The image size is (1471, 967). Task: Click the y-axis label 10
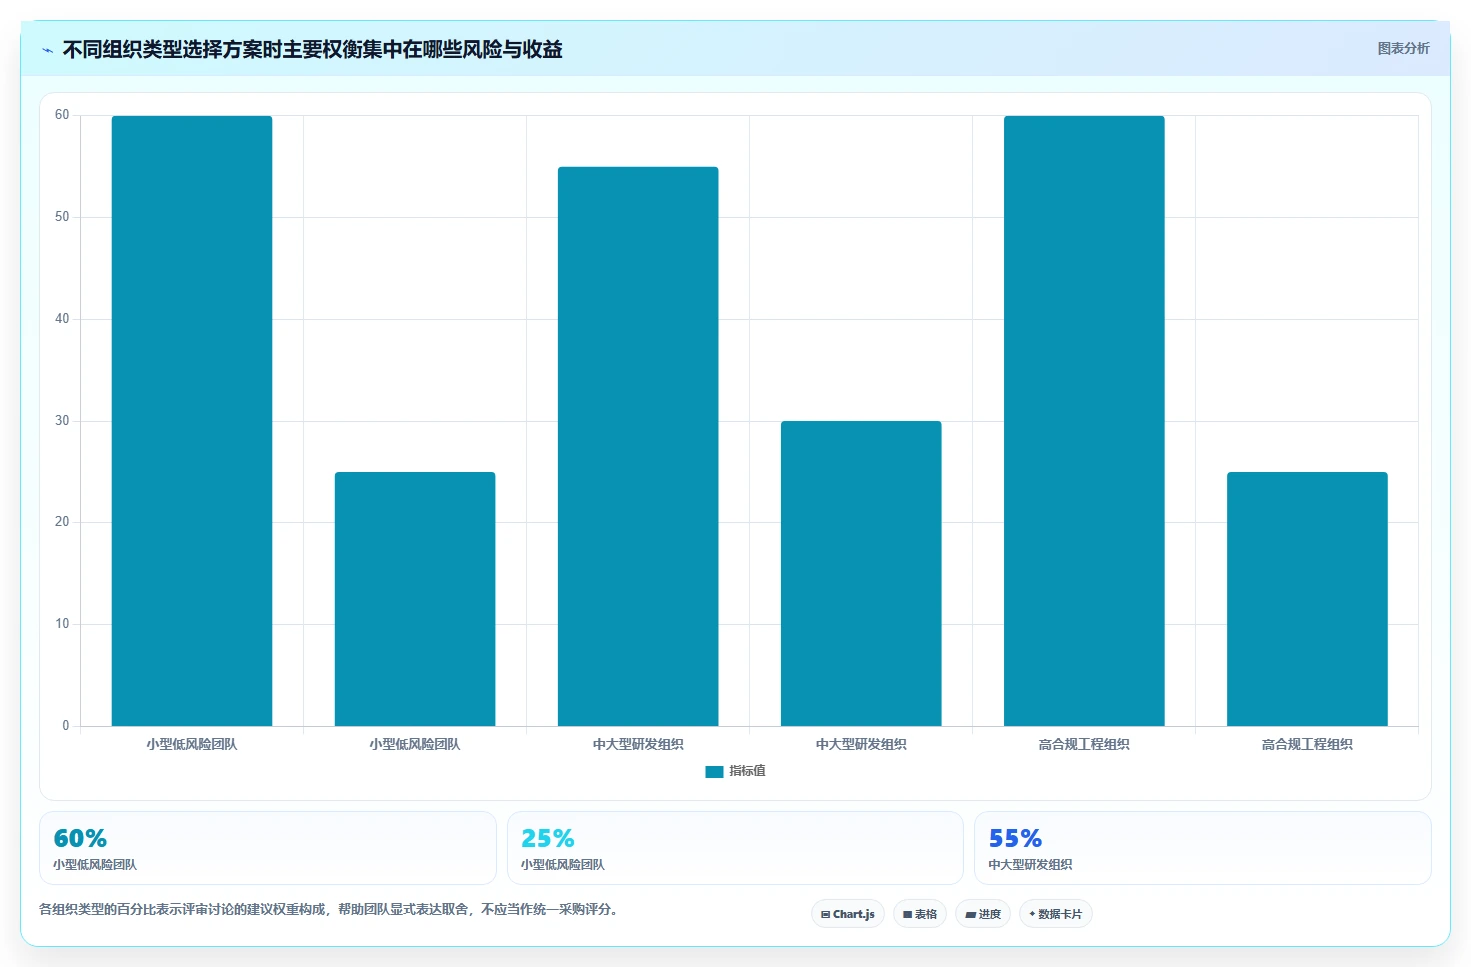click(x=62, y=624)
